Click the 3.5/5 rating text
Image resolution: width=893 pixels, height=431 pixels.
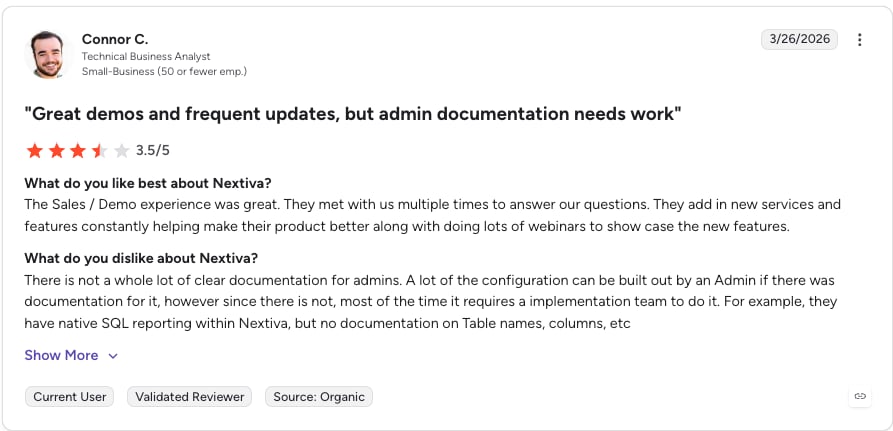pyautogui.click(x=153, y=151)
